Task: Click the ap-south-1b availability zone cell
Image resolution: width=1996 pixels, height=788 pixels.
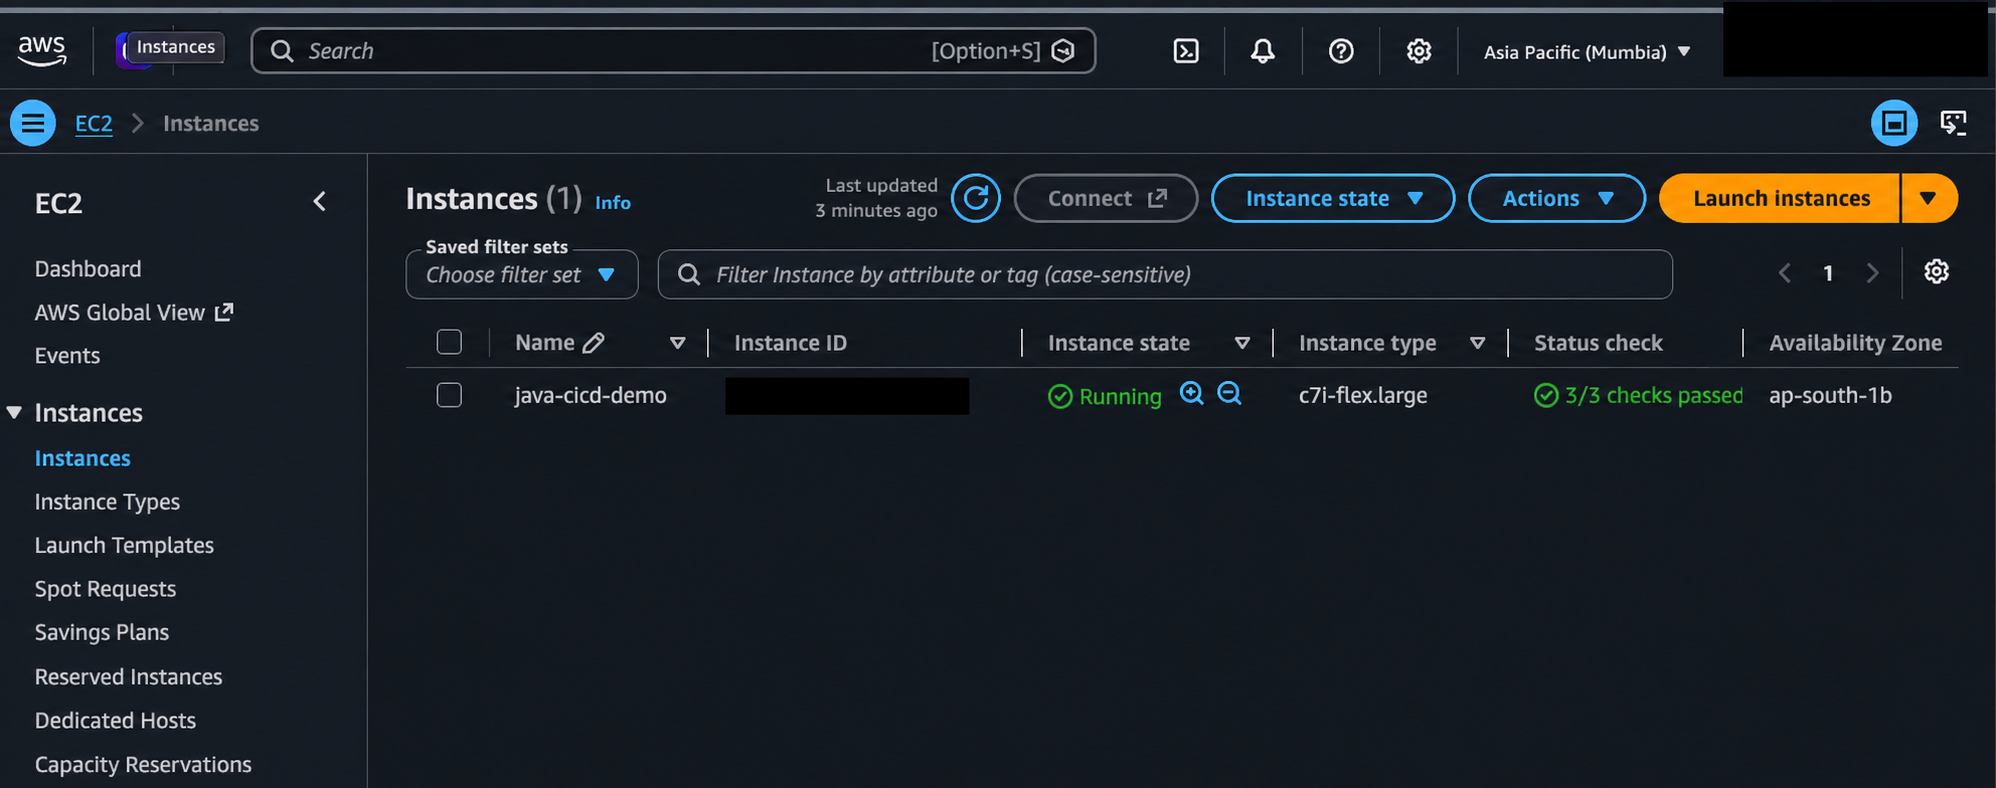Action: pyautogui.click(x=1830, y=396)
